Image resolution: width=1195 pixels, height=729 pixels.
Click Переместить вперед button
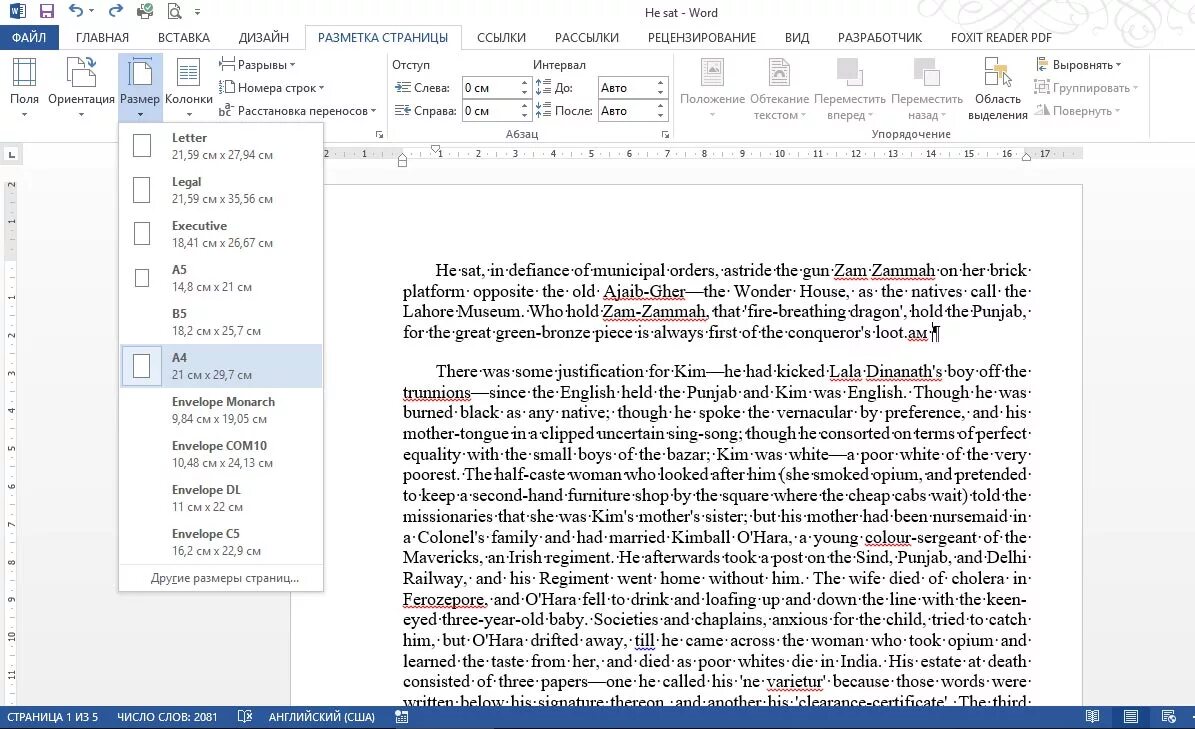click(850, 88)
